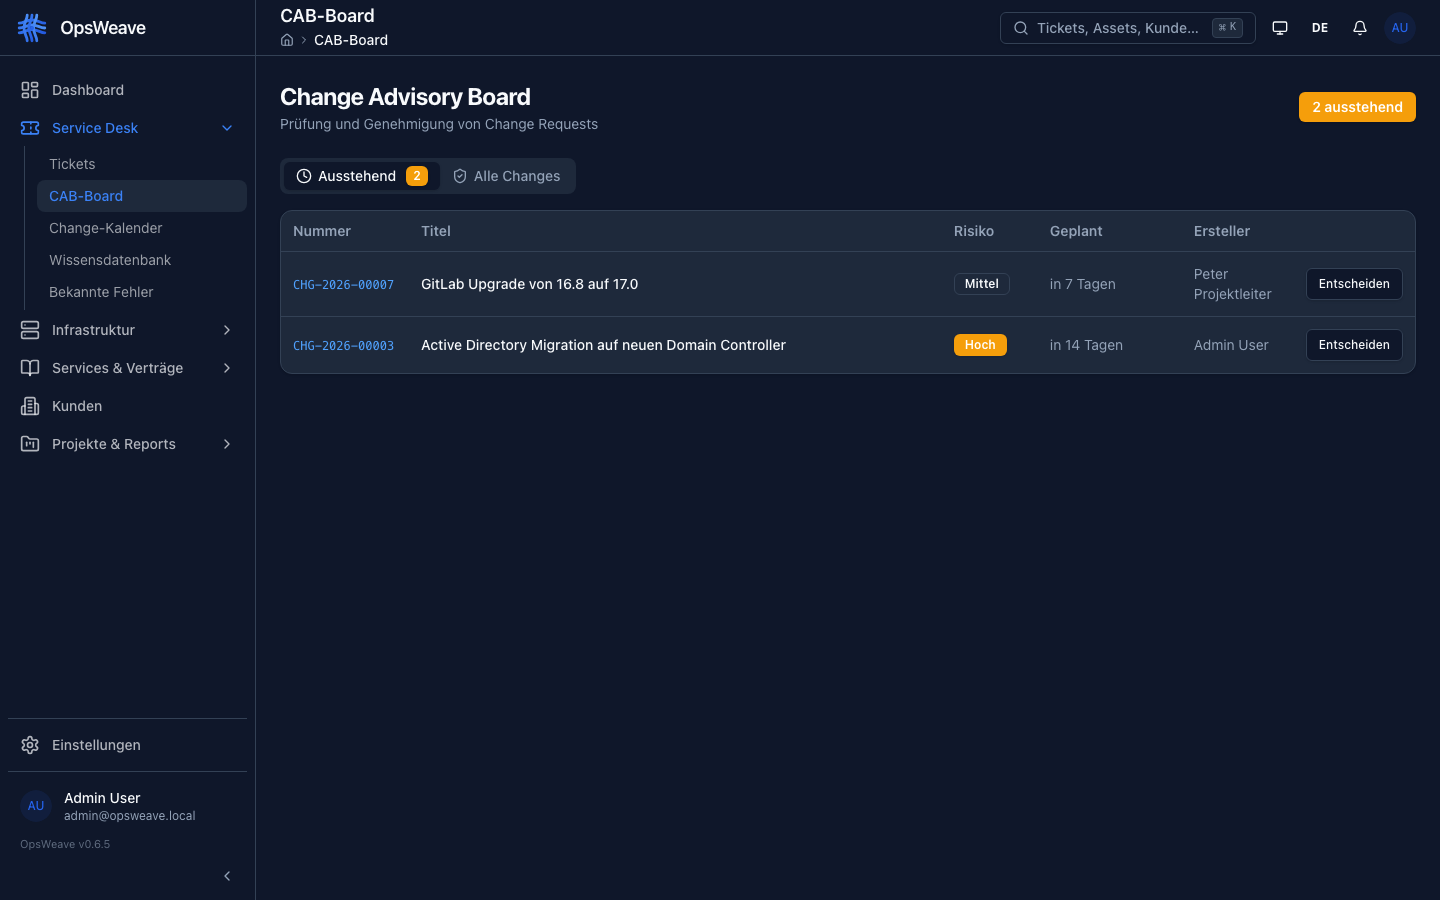Collapse the sidebar with the bottom arrow
The image size is (1440, 900).
[x=227, y=876]
